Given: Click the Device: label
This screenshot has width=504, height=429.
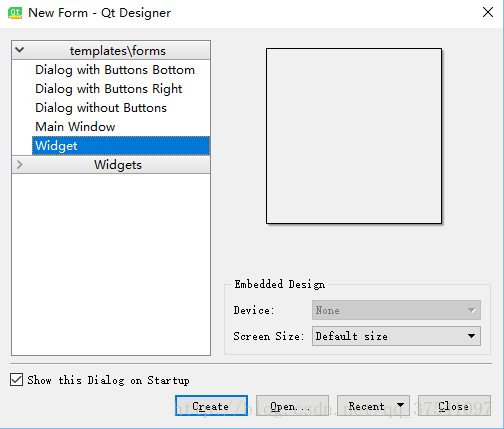Looking at the screenshot, I should [254, 310].
